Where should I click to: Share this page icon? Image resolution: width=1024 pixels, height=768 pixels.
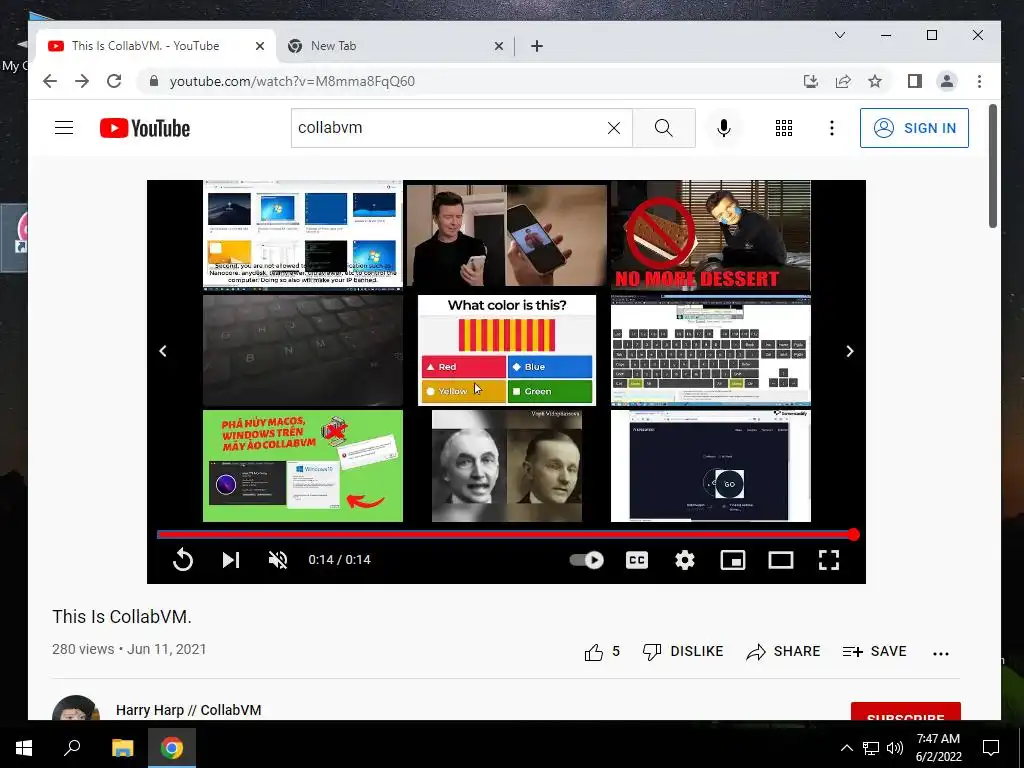tap(842, 81)
